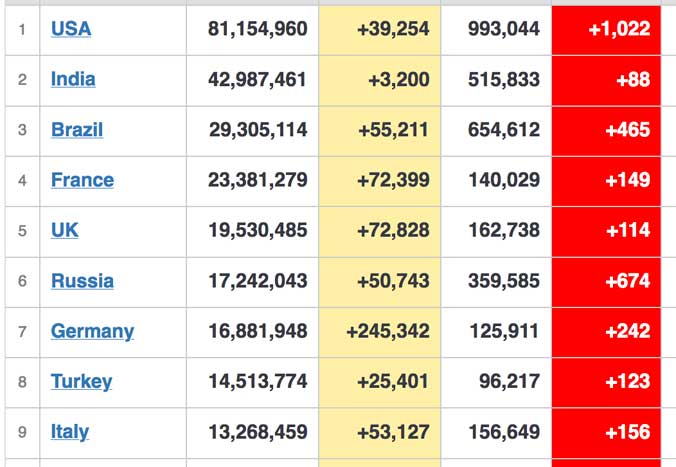Click India total cases 42,987,461
This screenshot has height=467, width=676.
pyautogui.click(x=257, y=79)
